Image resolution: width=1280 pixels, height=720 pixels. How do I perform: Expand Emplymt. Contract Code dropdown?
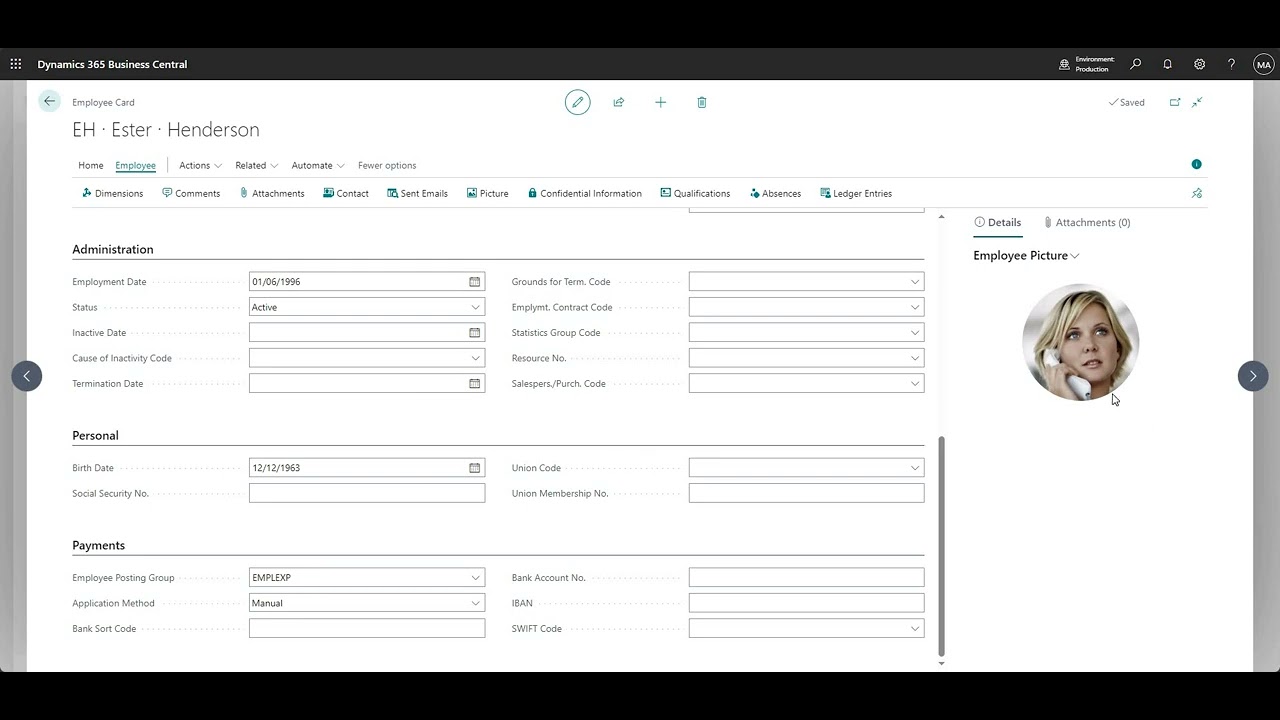tap(914, 307)
